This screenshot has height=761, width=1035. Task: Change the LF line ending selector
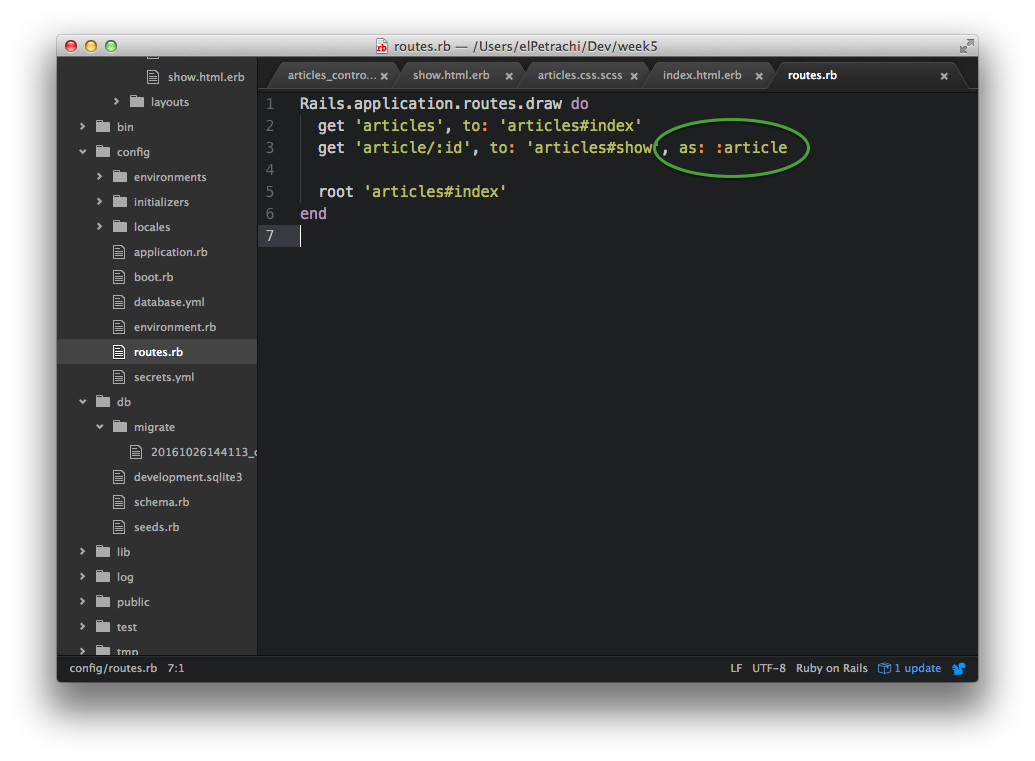tap(736, 668)
